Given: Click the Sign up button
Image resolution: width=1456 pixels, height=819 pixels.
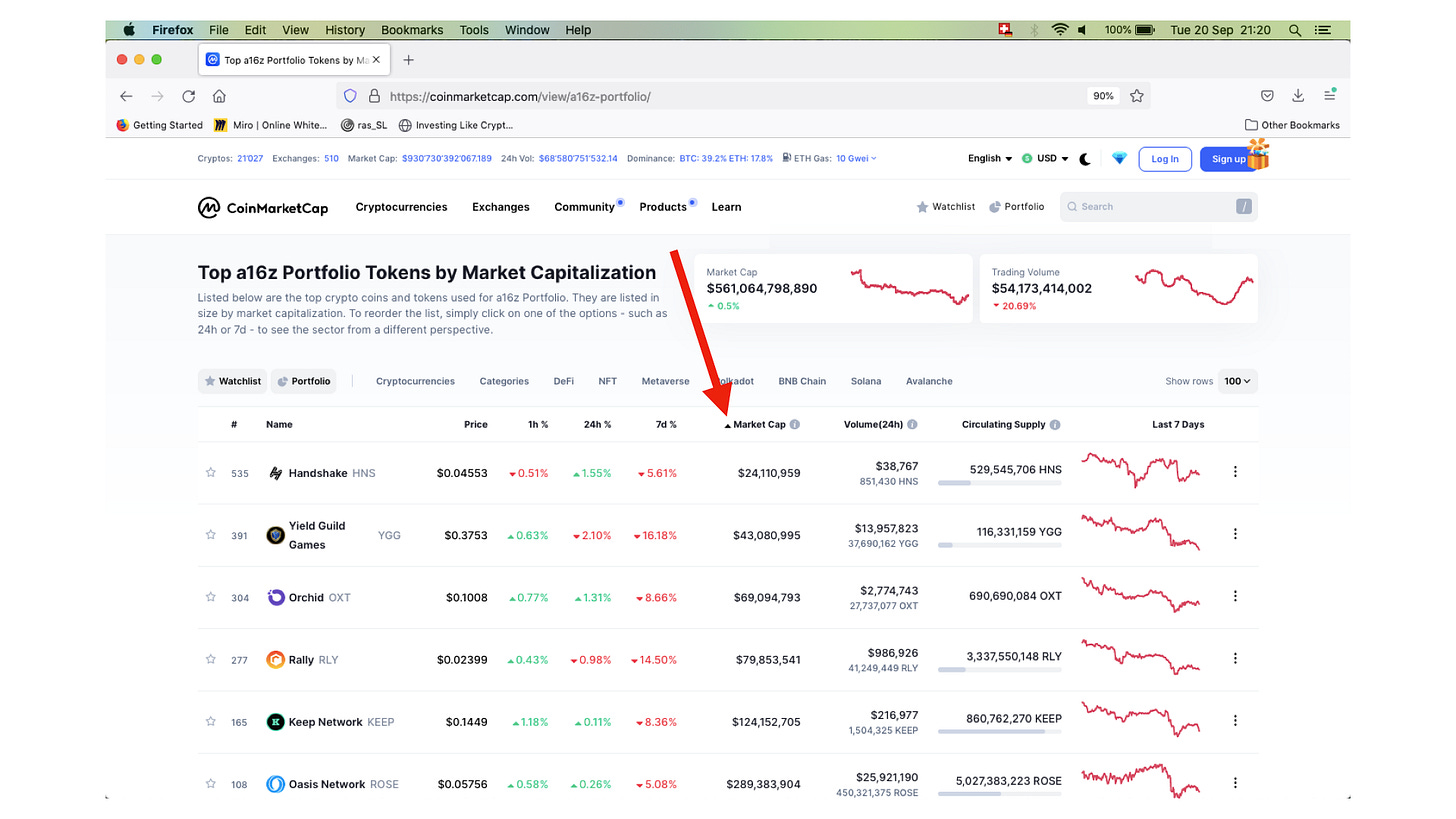Looking at the screenshot, I should [1228, 159].
